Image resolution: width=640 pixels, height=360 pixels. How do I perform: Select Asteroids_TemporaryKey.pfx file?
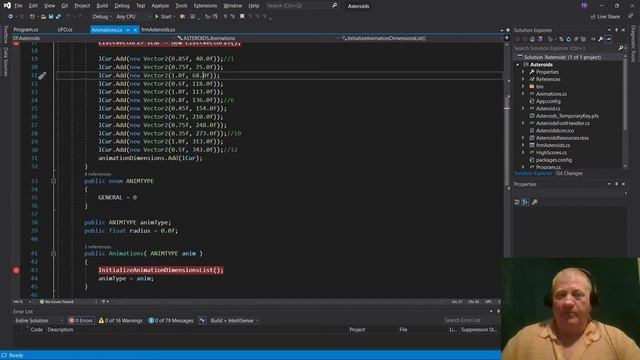(x=567, y=116)
